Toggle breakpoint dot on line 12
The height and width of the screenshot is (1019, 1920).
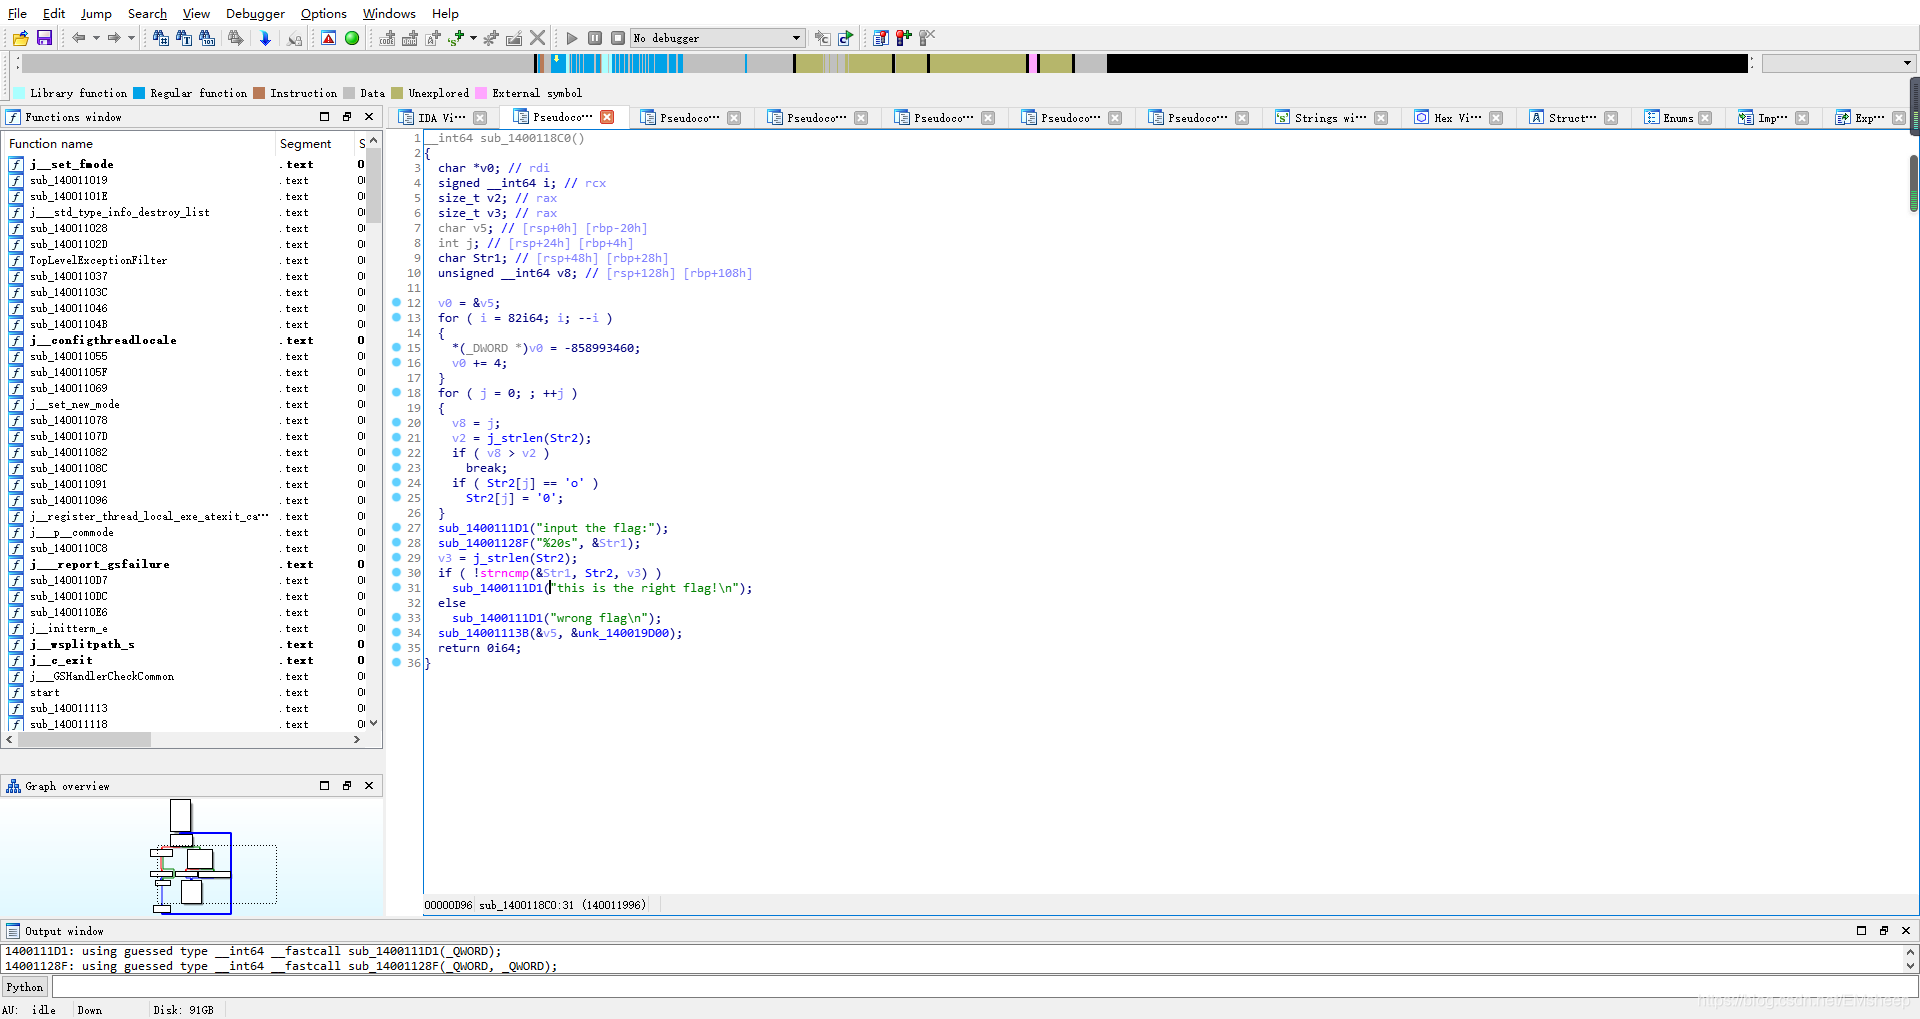[397, 302]
